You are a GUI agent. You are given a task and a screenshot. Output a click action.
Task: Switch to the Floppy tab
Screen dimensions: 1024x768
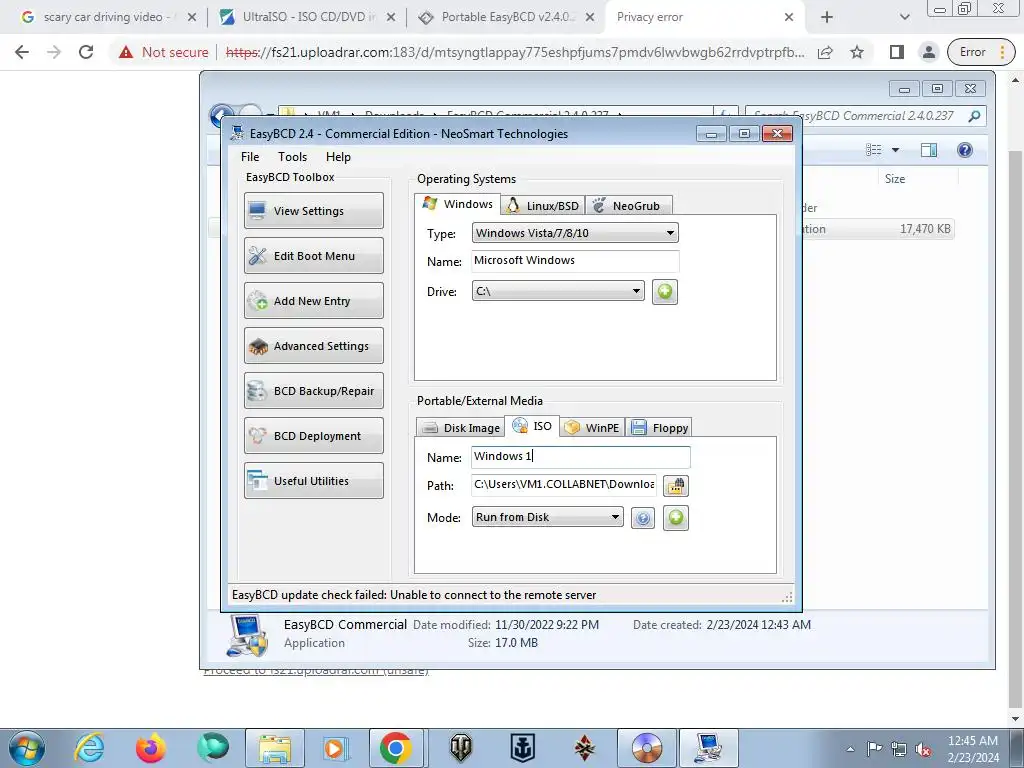pos(659,428)
